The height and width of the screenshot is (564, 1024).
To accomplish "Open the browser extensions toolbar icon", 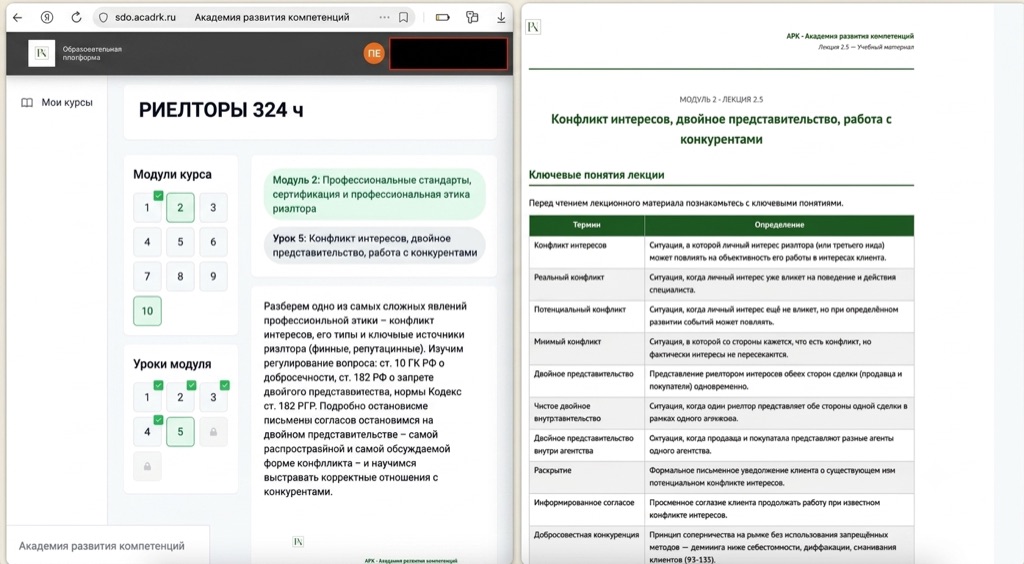I will [472, 18].
